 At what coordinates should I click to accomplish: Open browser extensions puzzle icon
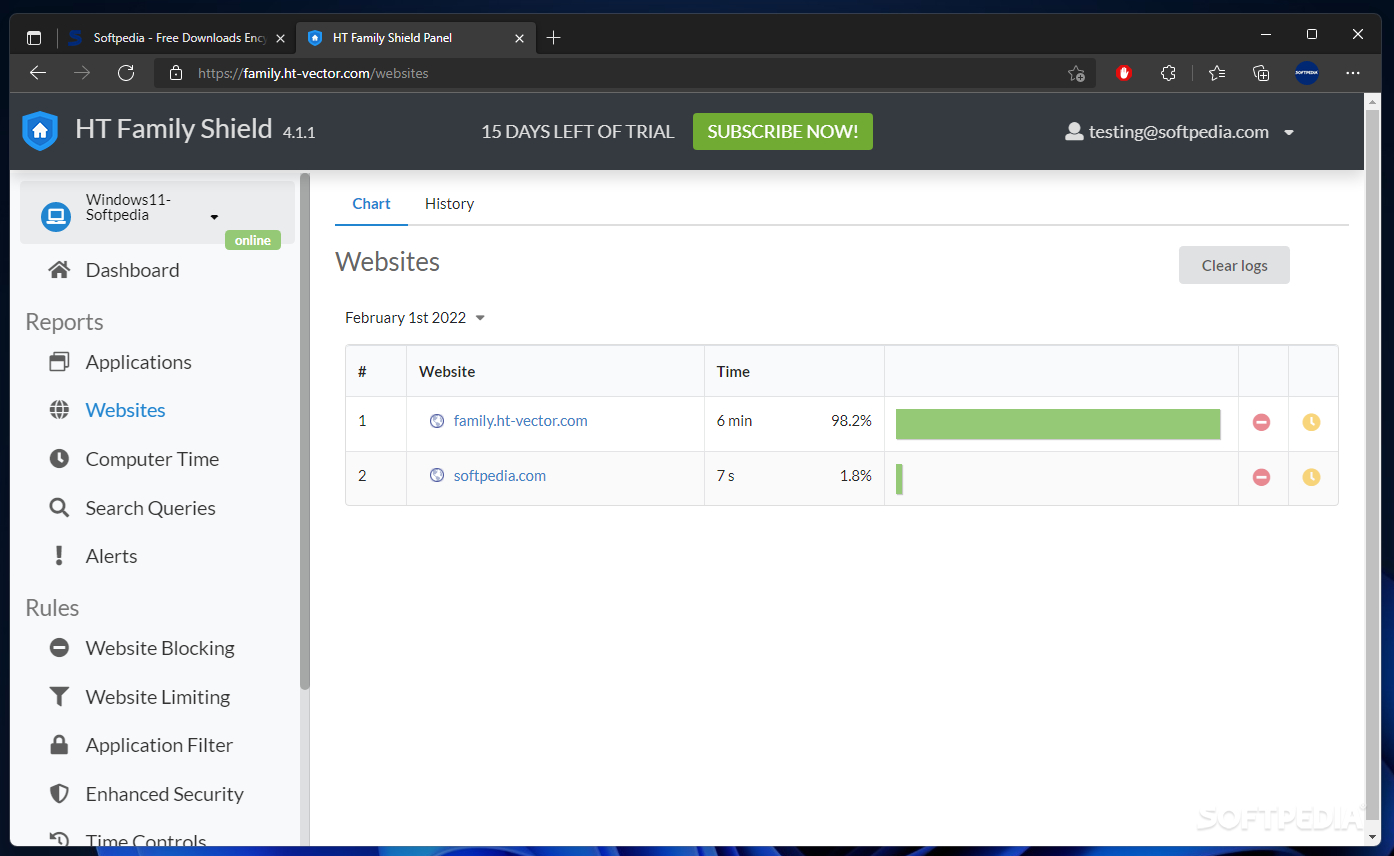click(x=1168, y=73)
